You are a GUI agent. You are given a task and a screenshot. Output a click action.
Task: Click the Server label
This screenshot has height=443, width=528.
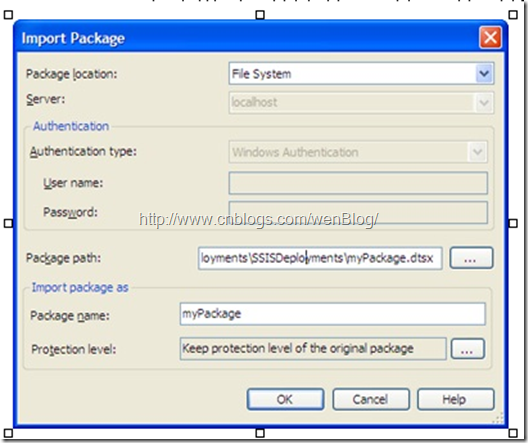[45, 100]
